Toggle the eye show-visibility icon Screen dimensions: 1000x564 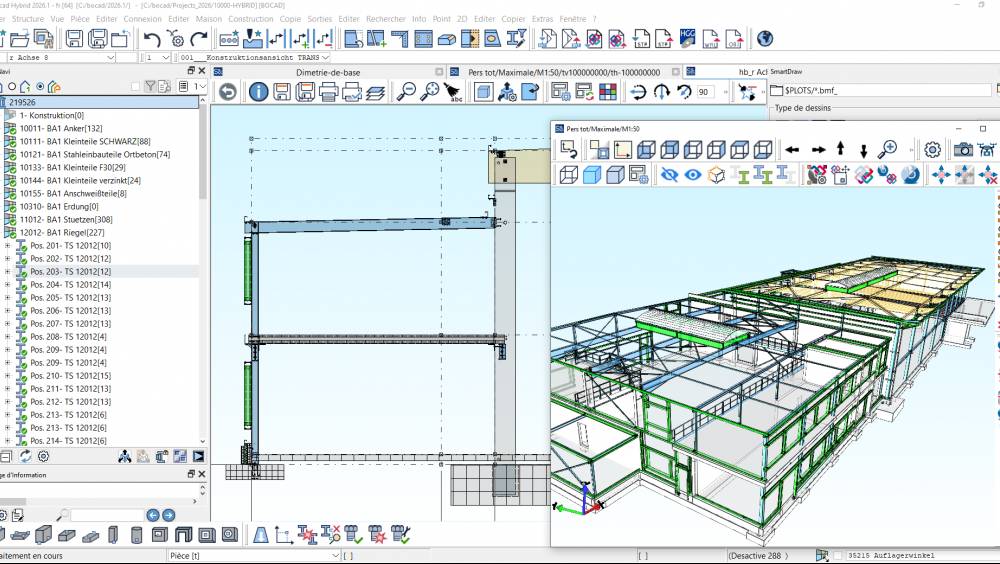(692, 175)
